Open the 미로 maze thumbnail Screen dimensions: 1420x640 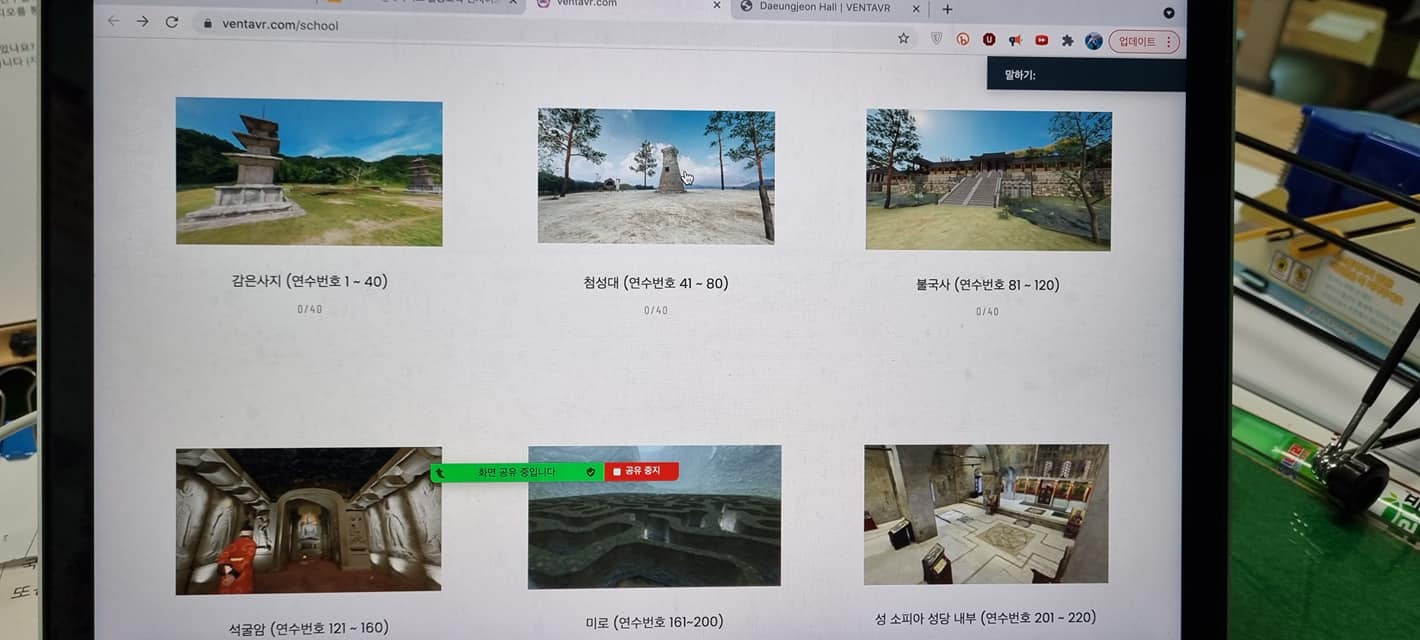[654, 517]
